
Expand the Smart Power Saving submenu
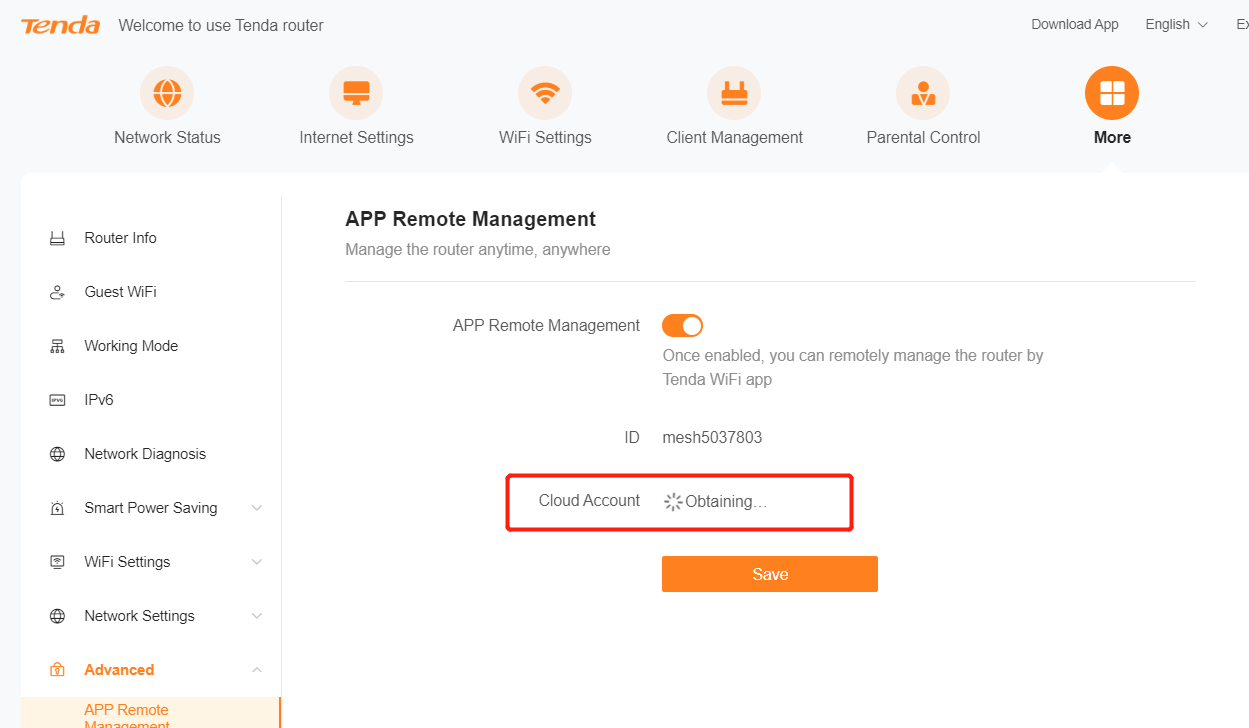(257, 508)
